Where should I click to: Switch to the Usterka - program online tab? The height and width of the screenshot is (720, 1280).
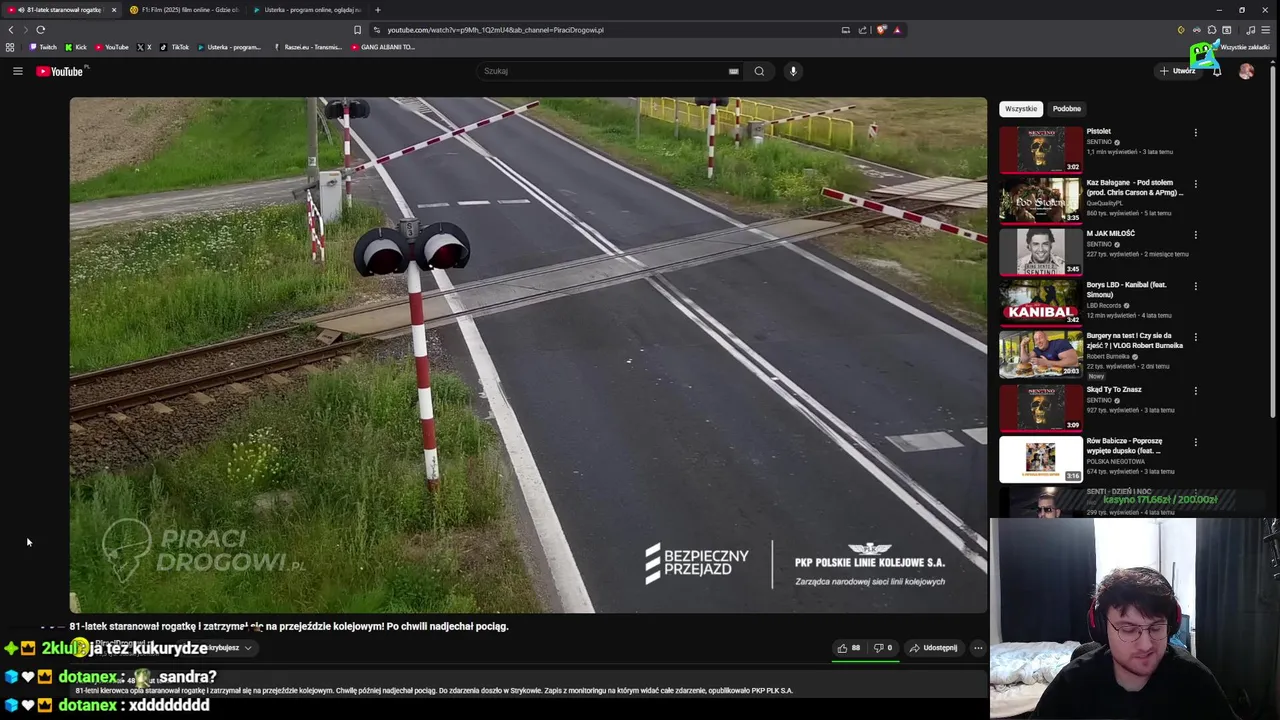pyautogui.click(x=307, y=10)
